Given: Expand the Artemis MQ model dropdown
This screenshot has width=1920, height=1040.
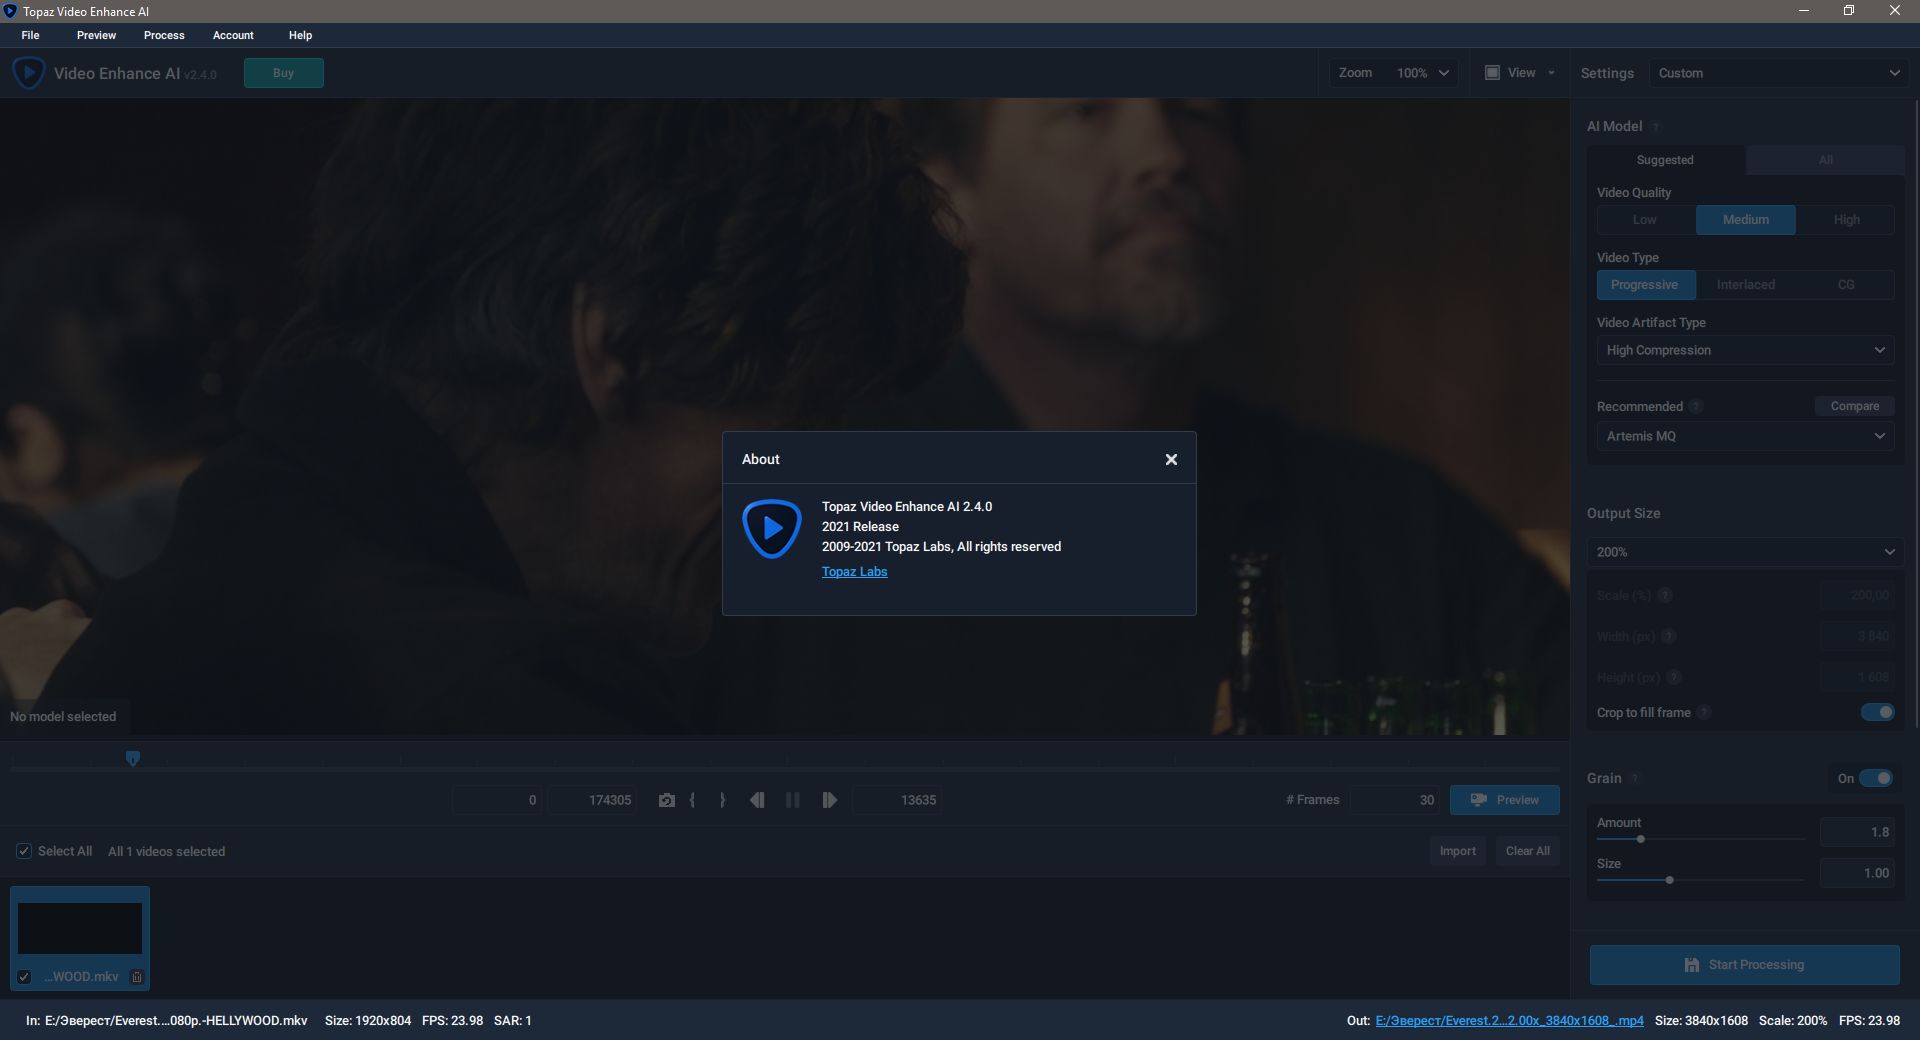Looking at the screenshot, I should tap(1745, 436).
